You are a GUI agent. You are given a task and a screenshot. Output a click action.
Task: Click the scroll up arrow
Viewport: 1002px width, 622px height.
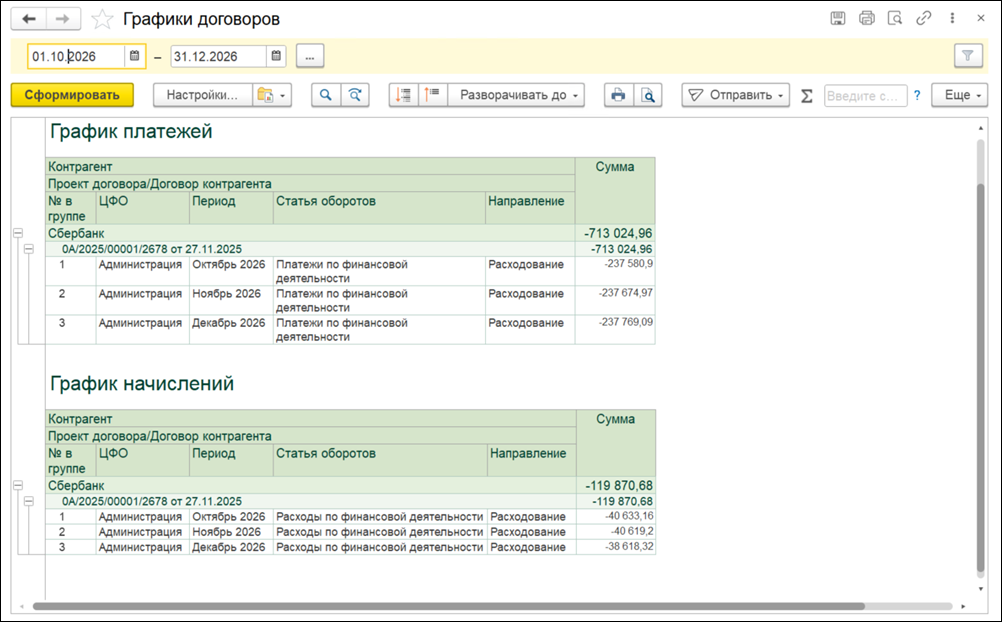coord(981,129)
